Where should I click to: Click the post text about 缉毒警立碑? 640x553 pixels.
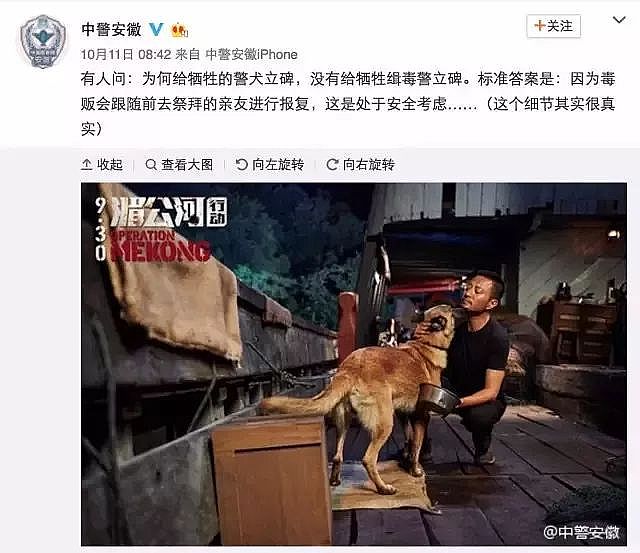pyautogui.click(x=348, y=104)
